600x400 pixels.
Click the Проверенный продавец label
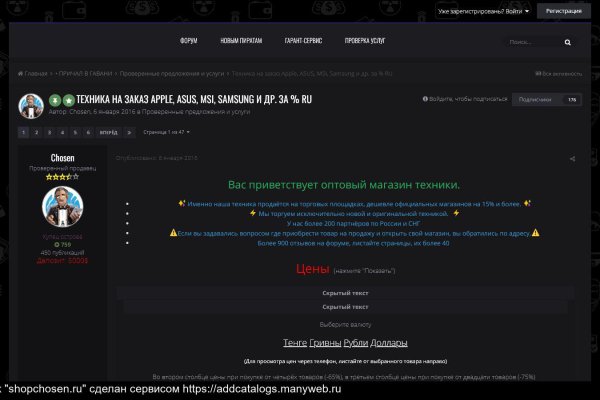pos(62,168)
